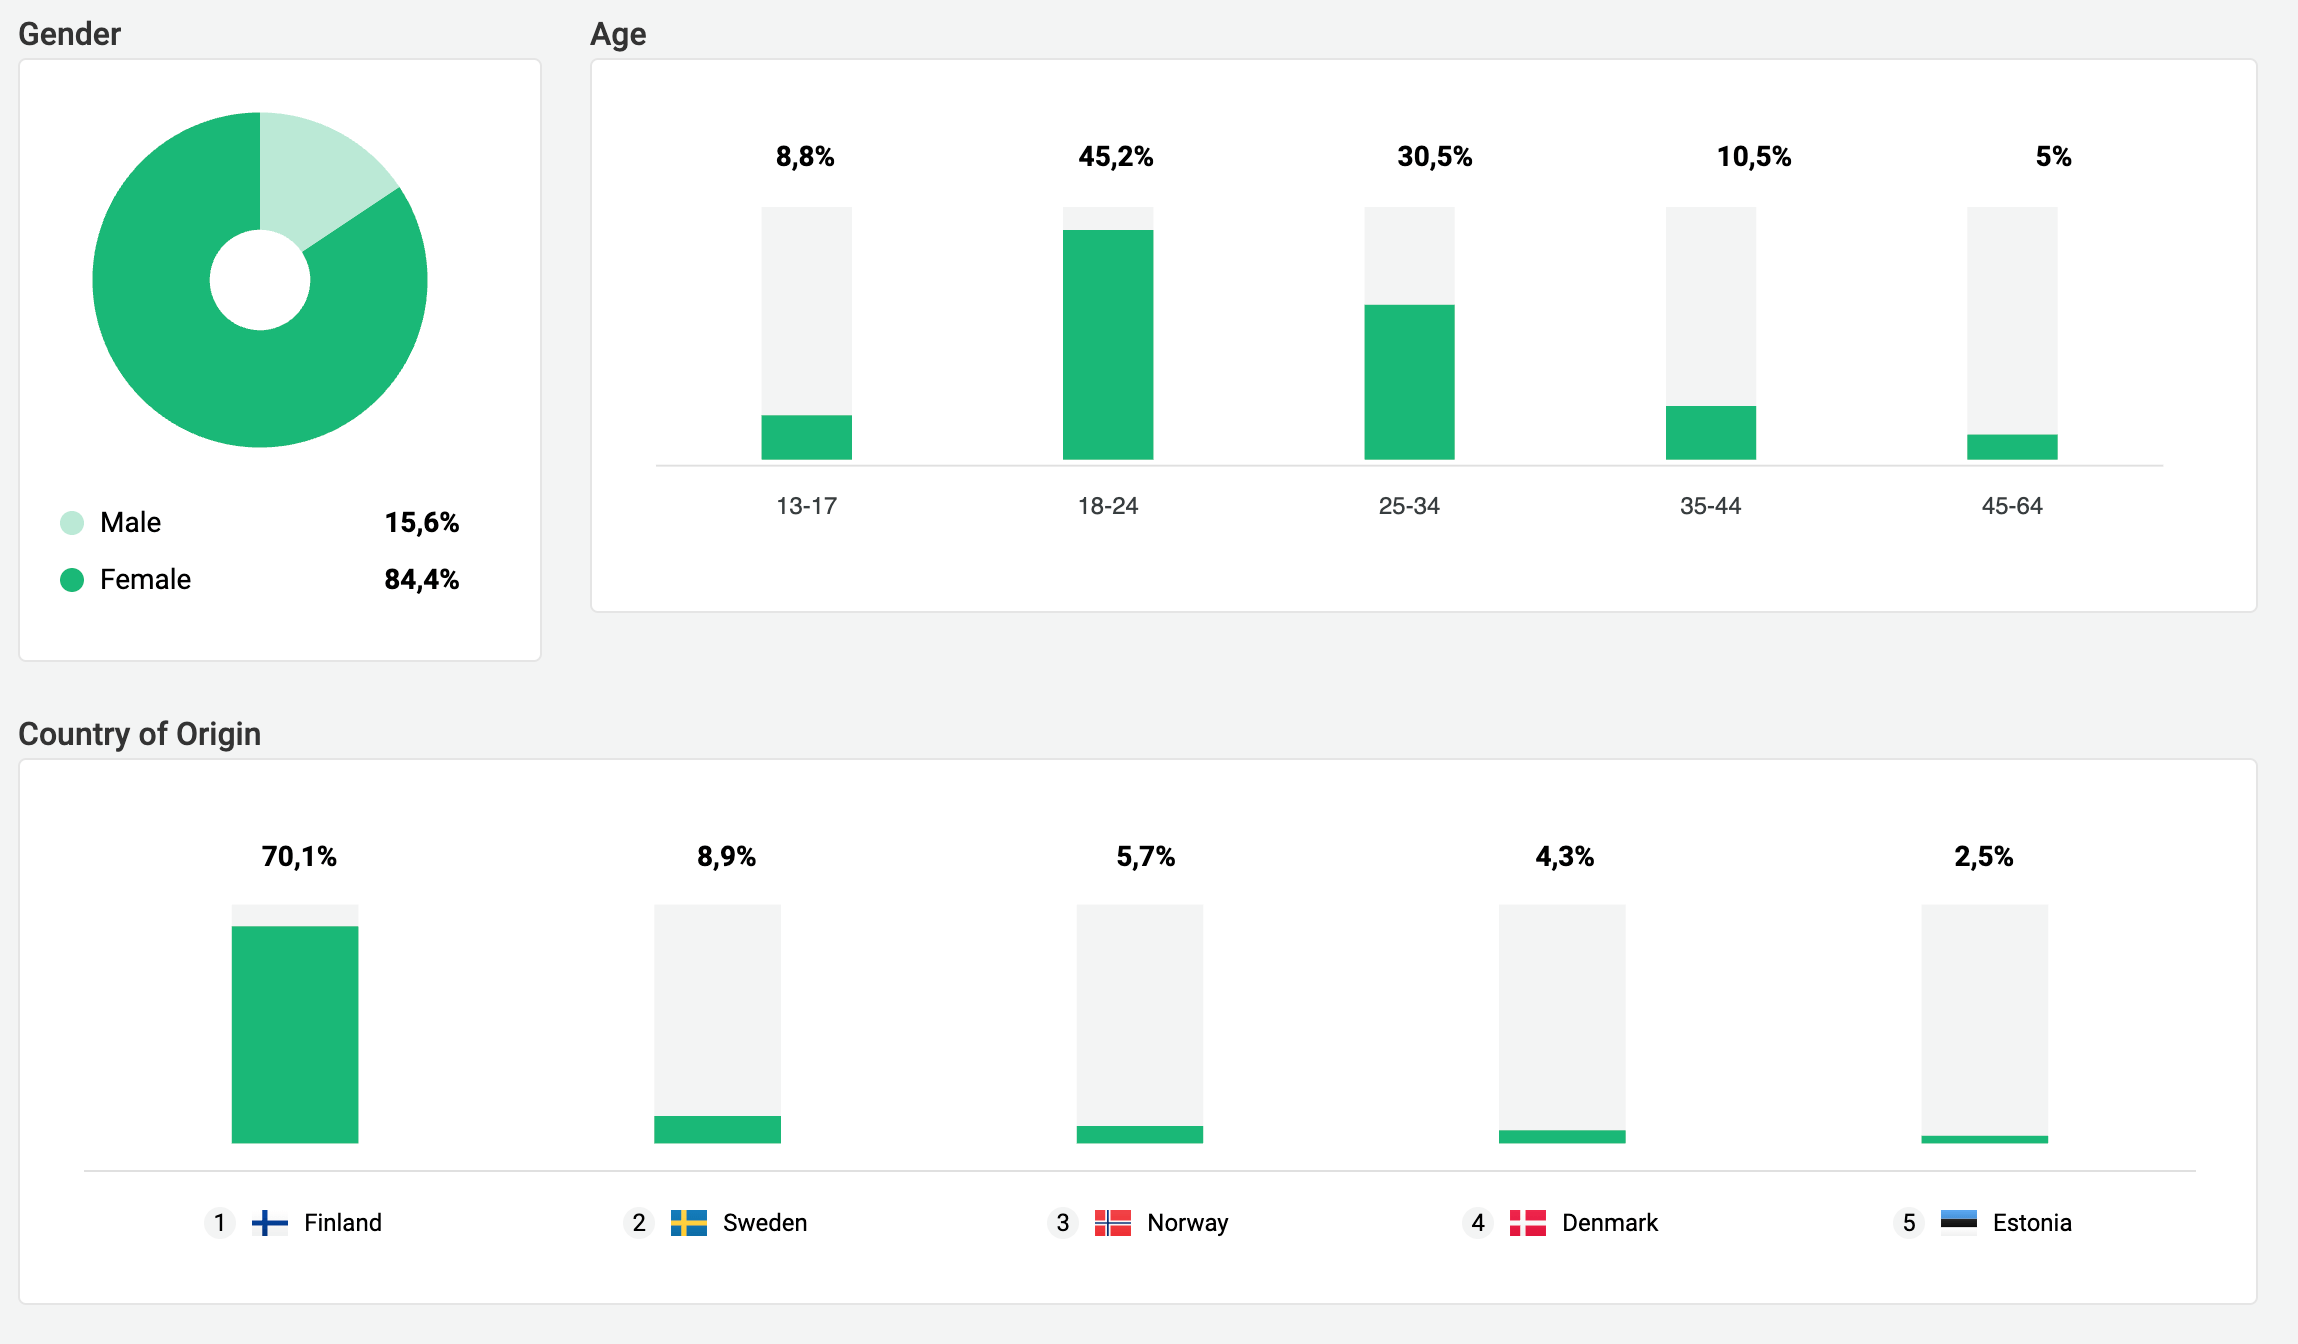The width and height of the screenshot is (2298, 1344).
Task: Click the 35-44 age bar
Action: coord(1710,432)
